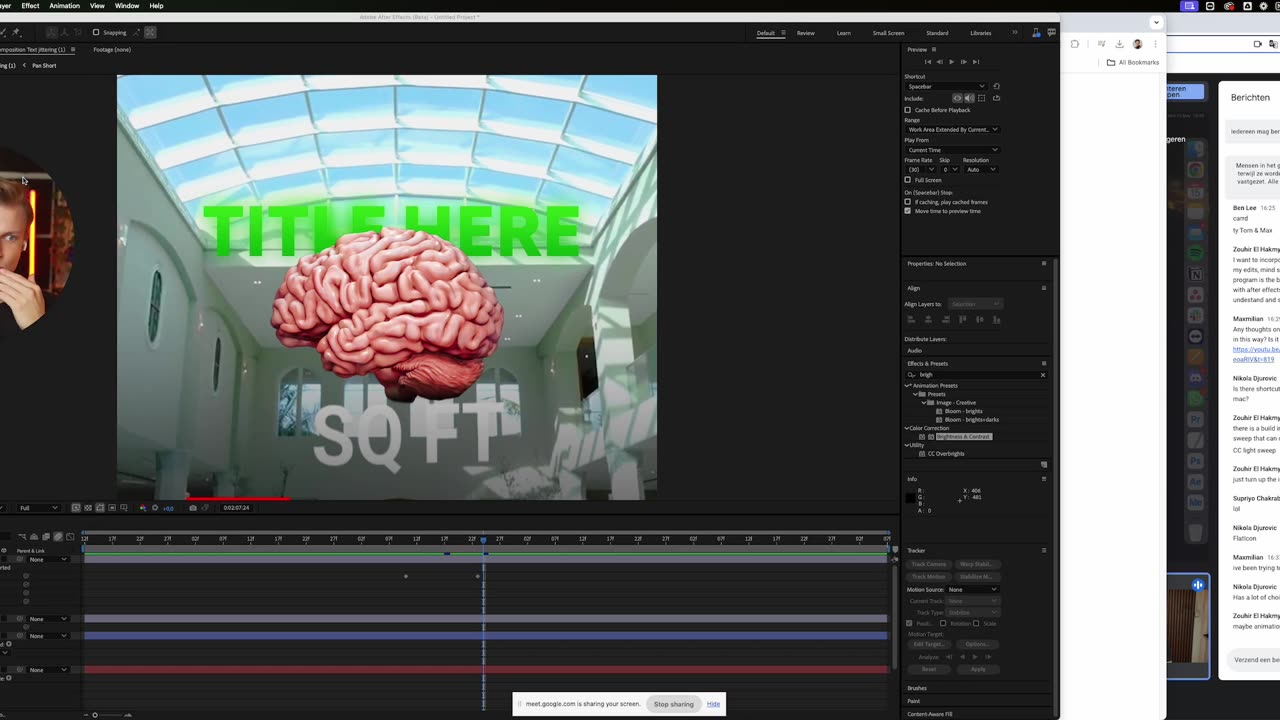Screen dimensions: 1280x720
Task: Step back one frame in Preview panel
Action: (939, 62)
